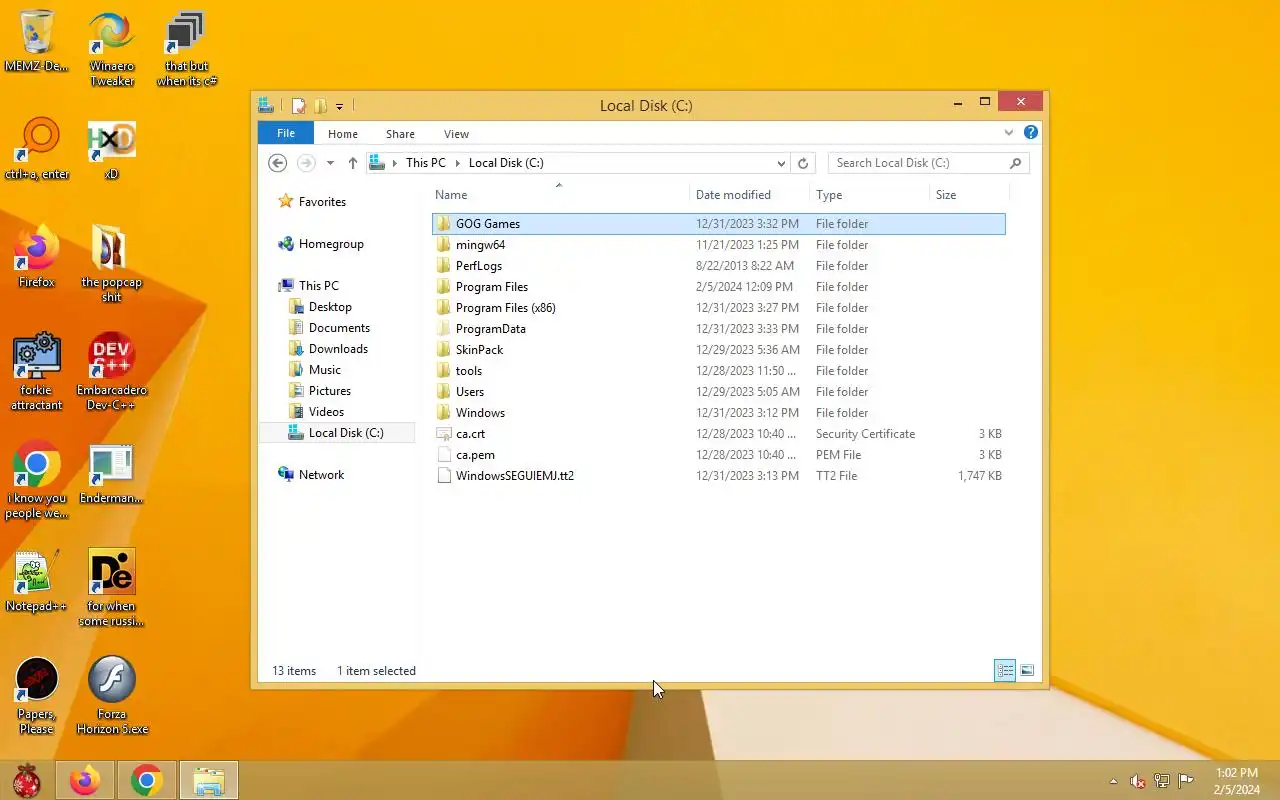The image size is (1280, 800).
Task: Click the muted volume tray icon
Action: (x=1137, y=781)
